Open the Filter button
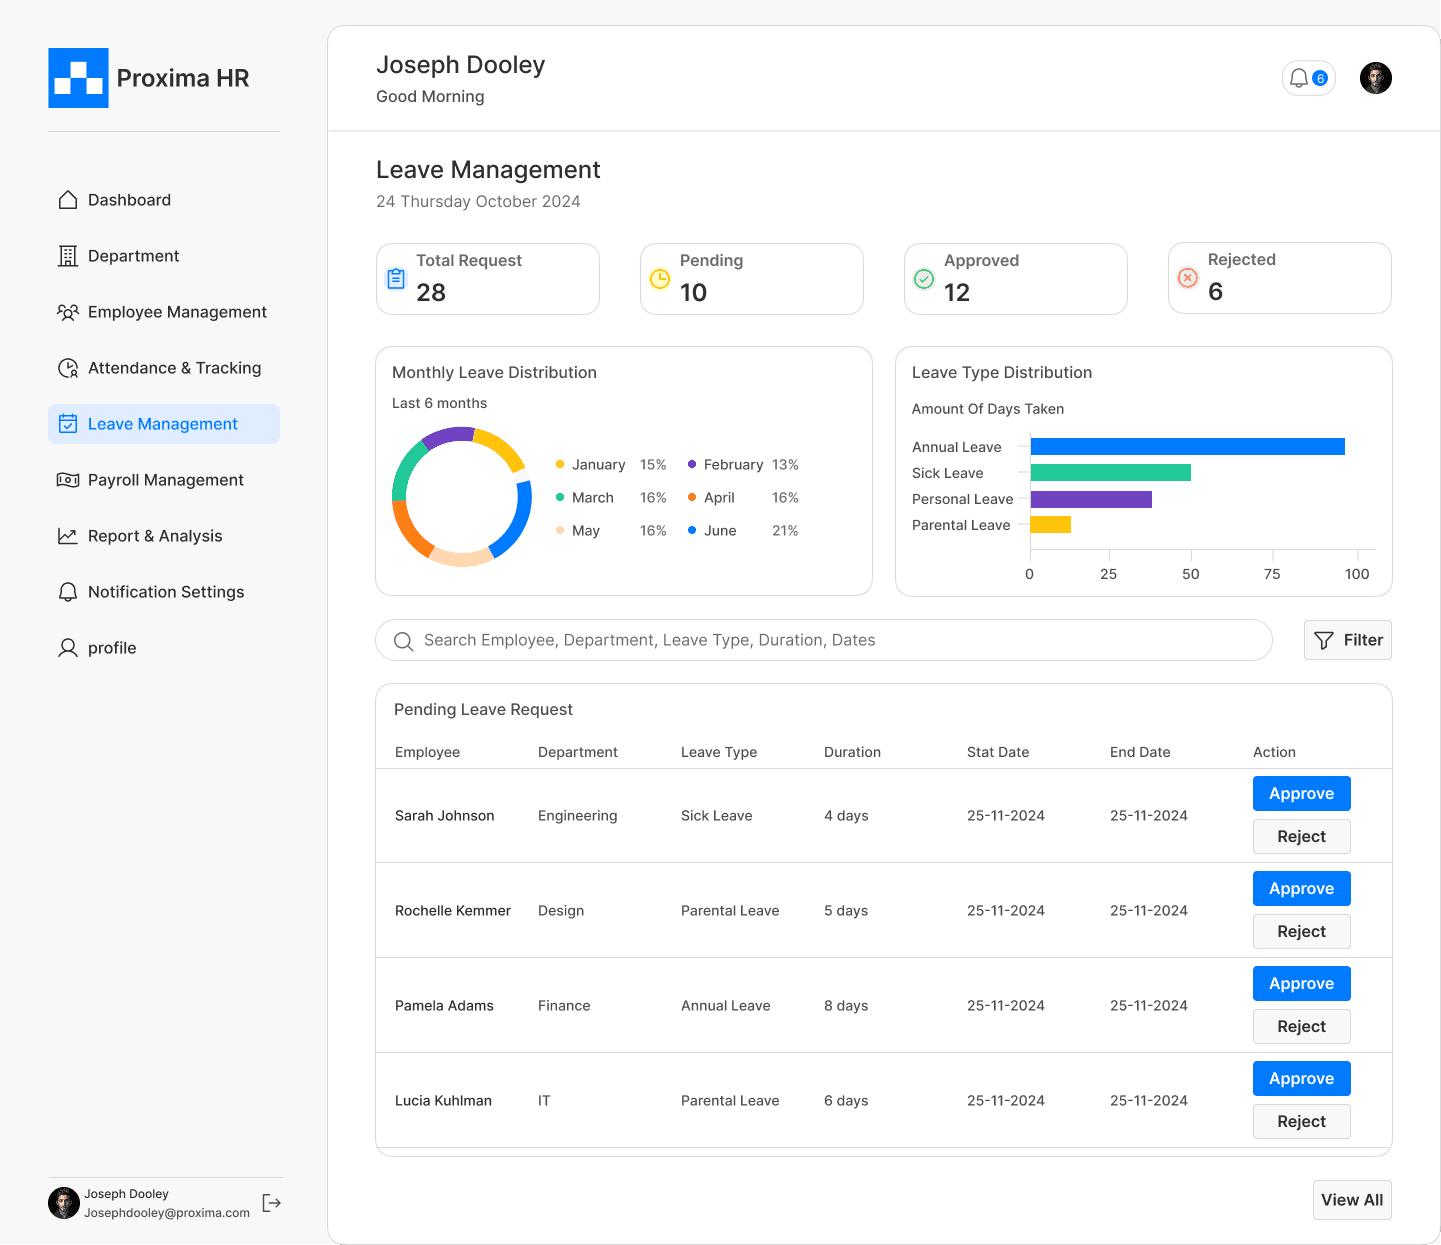 tap(1348, 640)
